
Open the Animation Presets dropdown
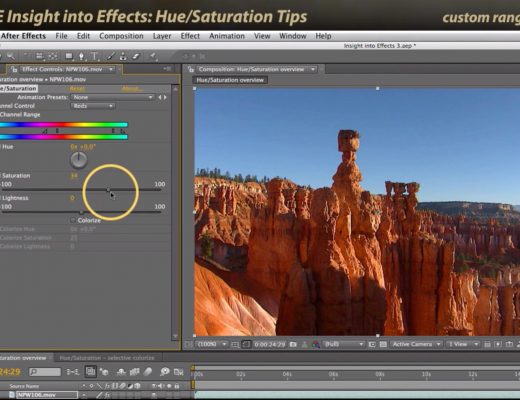coord(113,97)
